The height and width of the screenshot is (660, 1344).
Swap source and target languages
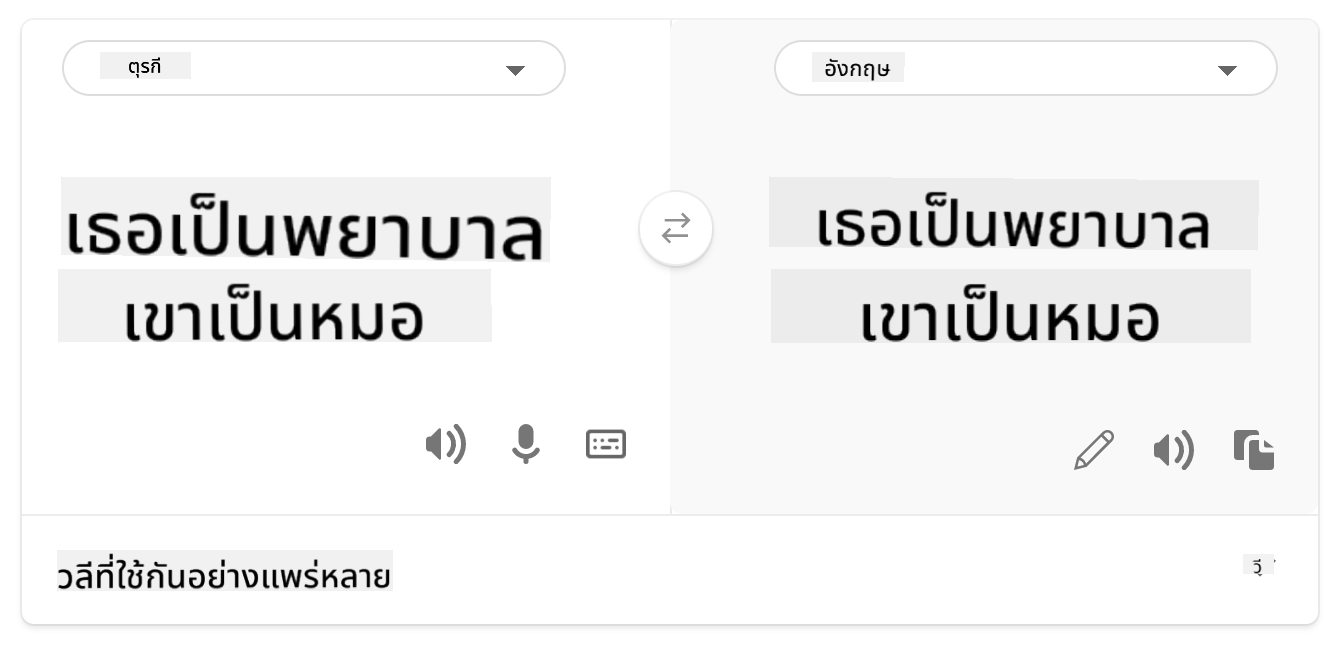(x=676, y=229)
